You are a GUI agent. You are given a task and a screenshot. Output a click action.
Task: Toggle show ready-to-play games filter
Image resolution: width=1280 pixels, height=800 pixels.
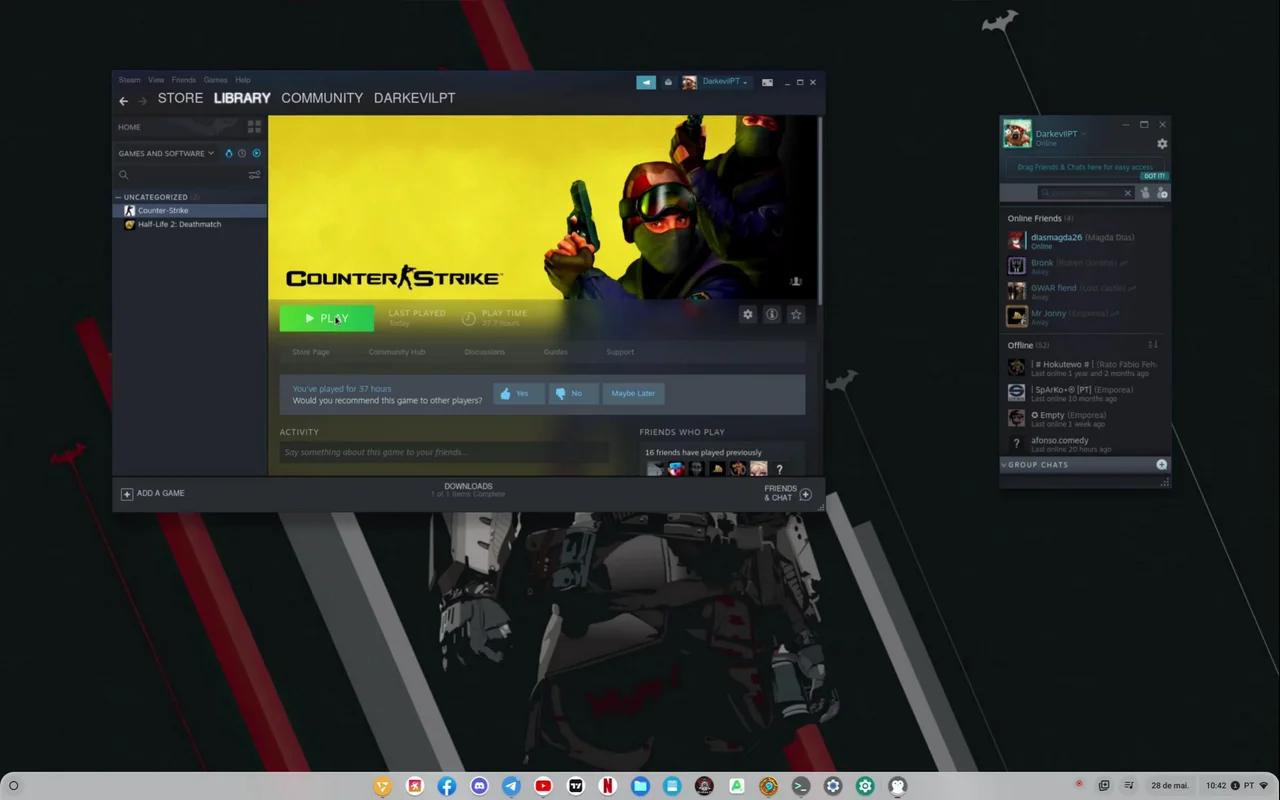[x=256, y=153]
